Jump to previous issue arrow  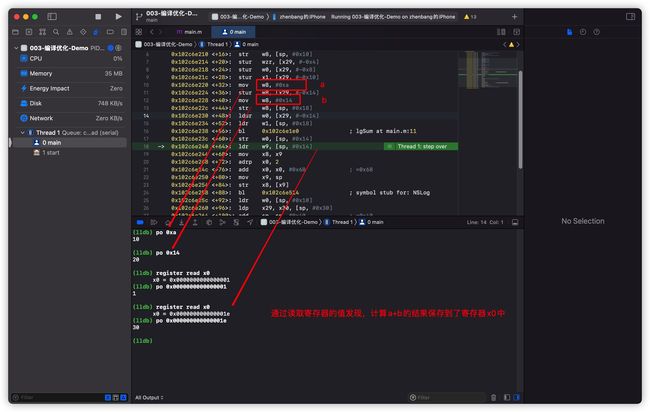tap(504, 44)
